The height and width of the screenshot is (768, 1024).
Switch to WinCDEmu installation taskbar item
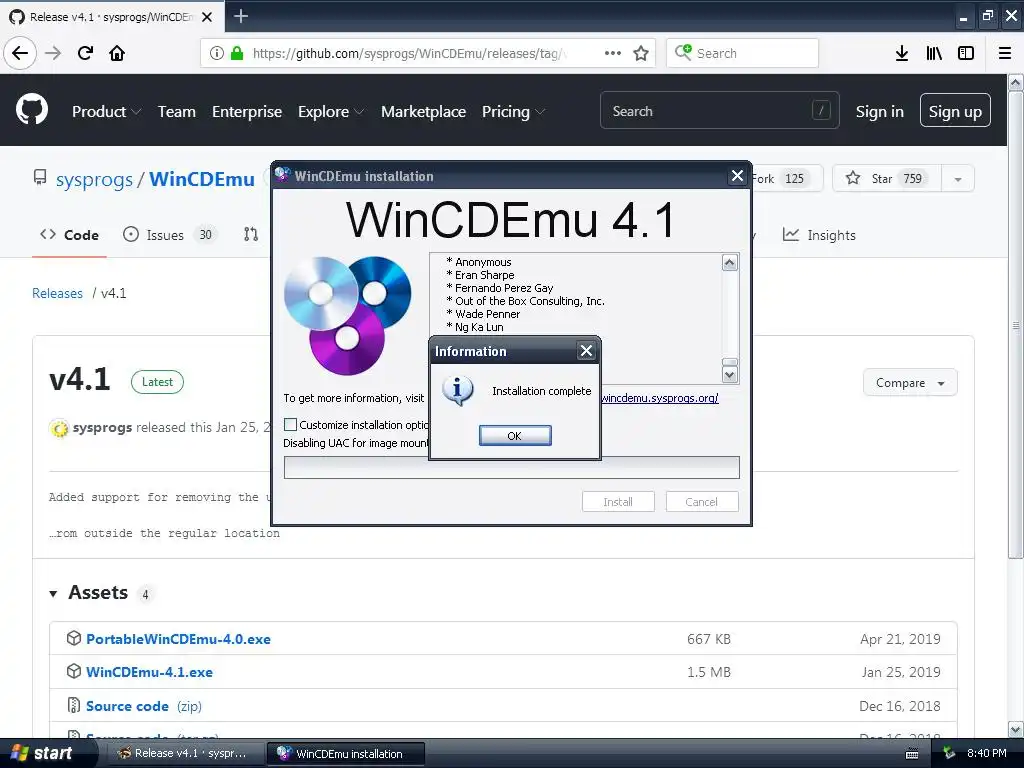click(x=346, y=753)
